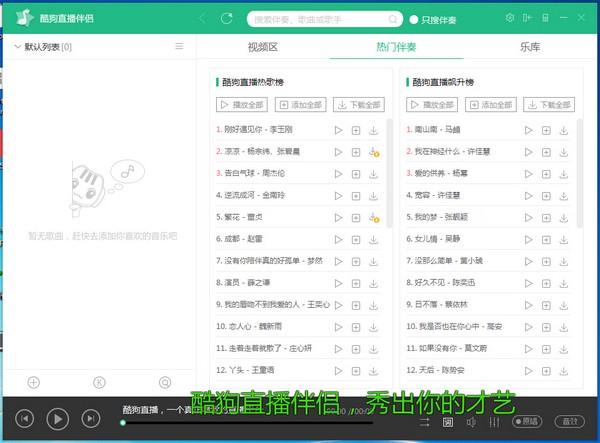Open settings gear in title bar
Viewport: 600px width, 443px height.
(x=510, y=18)
